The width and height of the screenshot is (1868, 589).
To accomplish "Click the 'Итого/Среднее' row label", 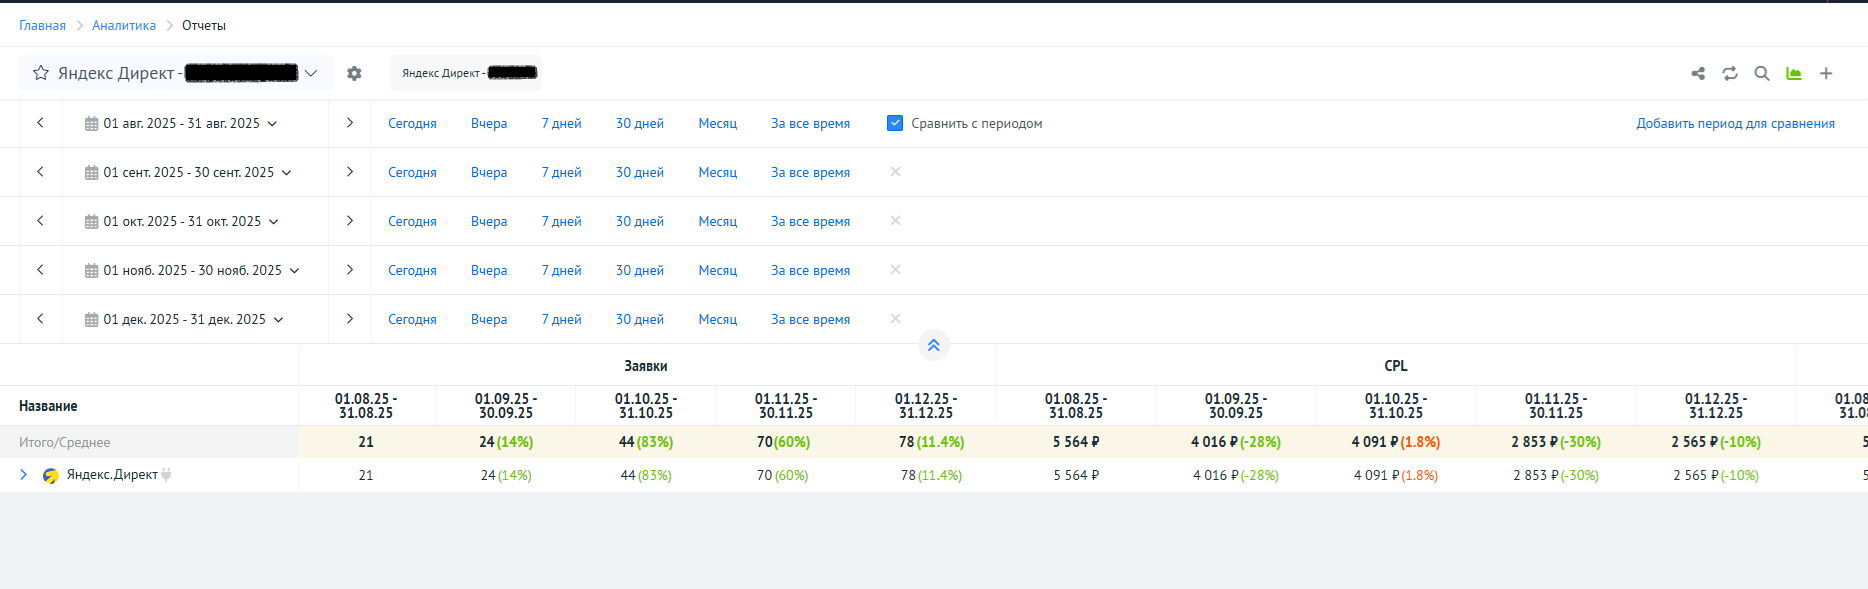I will coord(64,442).
